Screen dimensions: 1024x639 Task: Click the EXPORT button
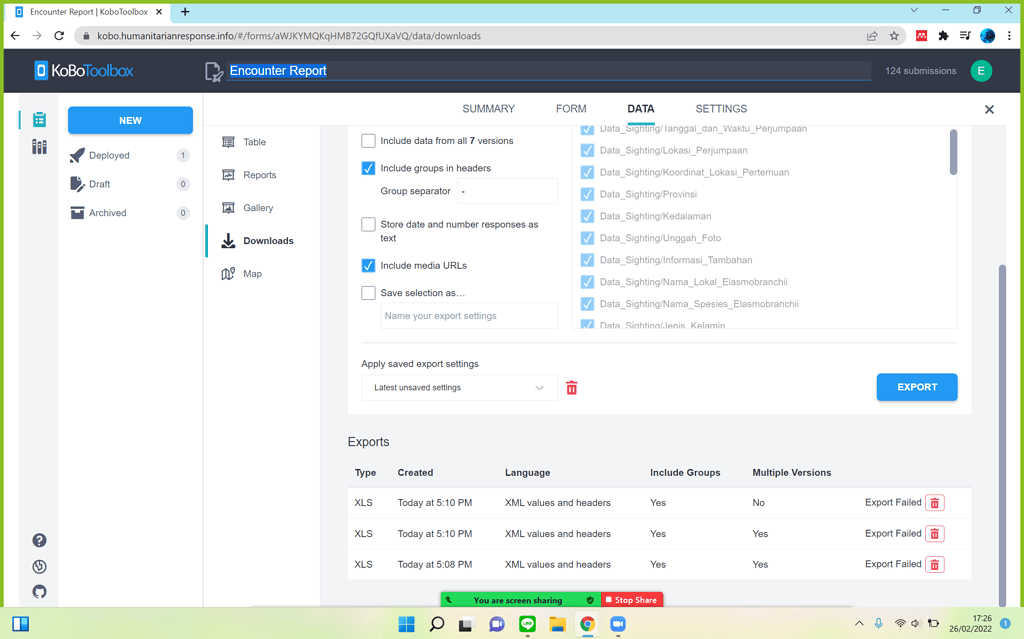(x=916, y=387)
